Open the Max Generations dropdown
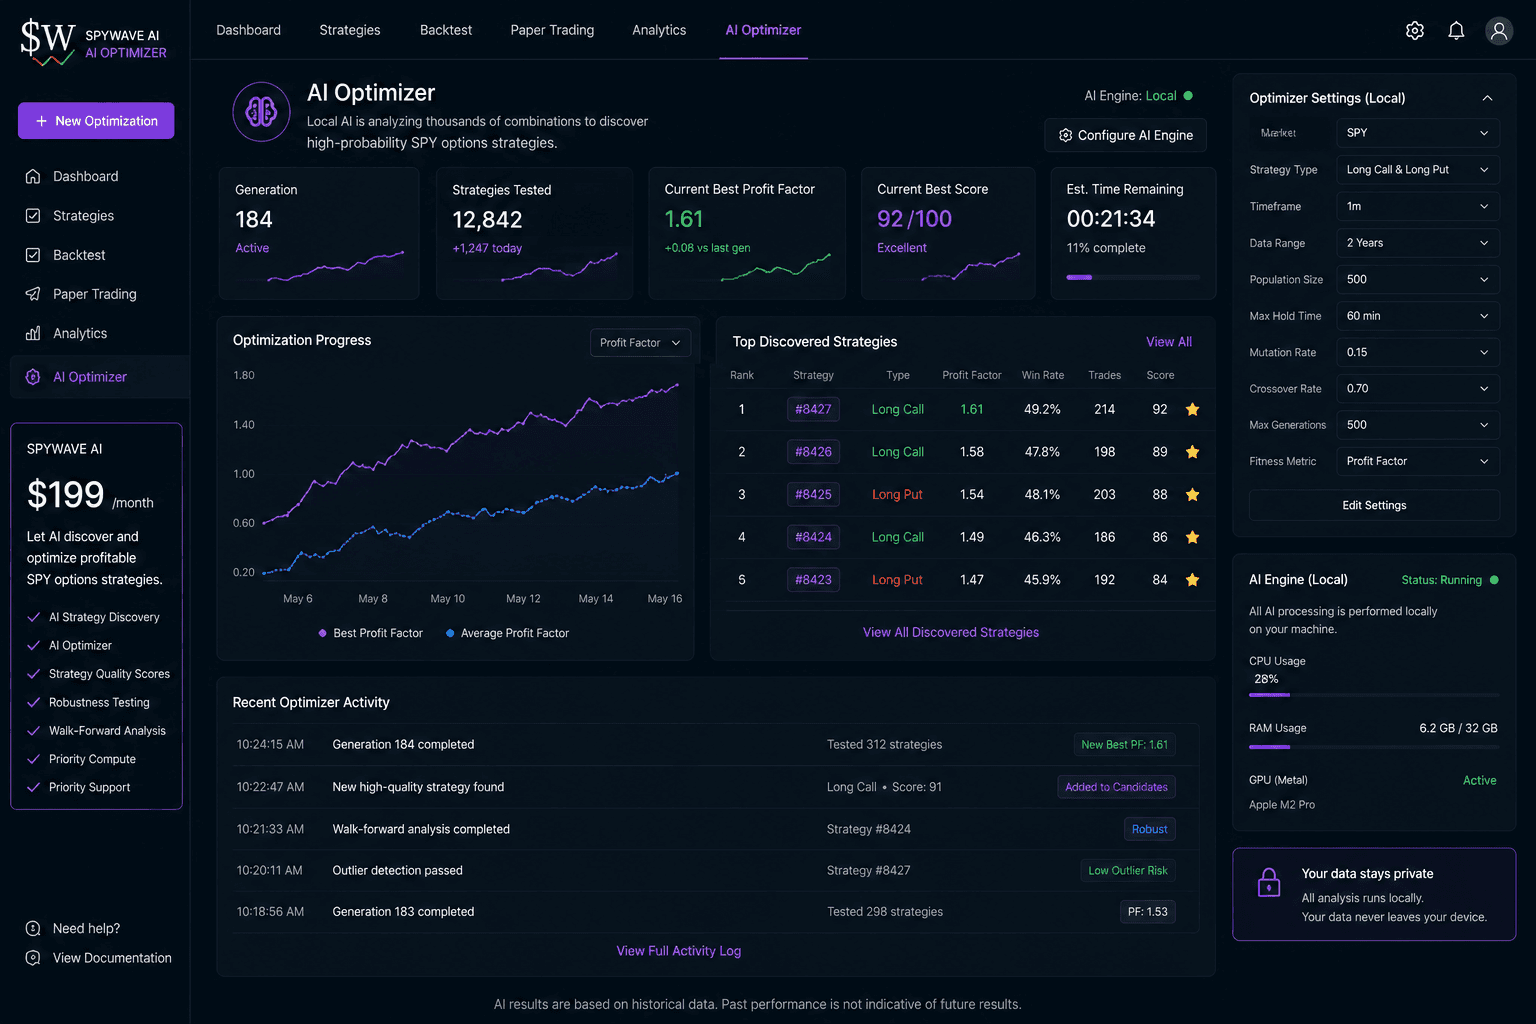The width and height of the screenshot is (1536, 1024). [1417, 425]
